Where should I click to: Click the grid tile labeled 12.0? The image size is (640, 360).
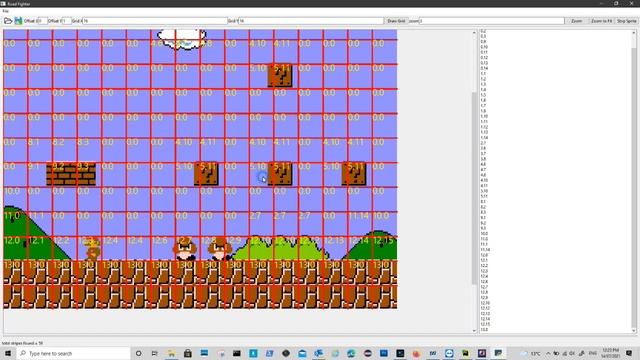pos(16,248)
